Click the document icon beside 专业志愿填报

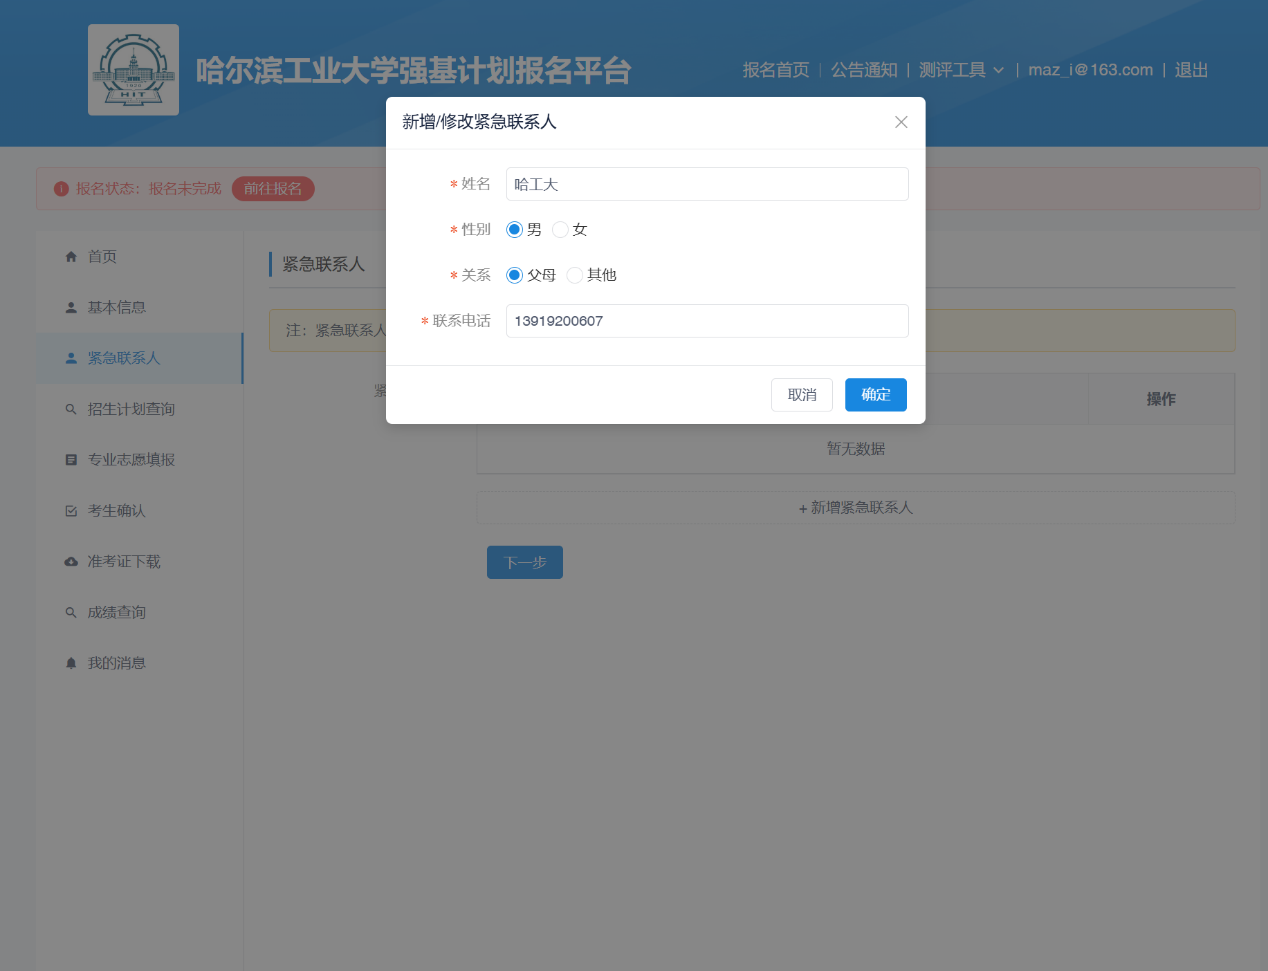click(x=71, y=460)
